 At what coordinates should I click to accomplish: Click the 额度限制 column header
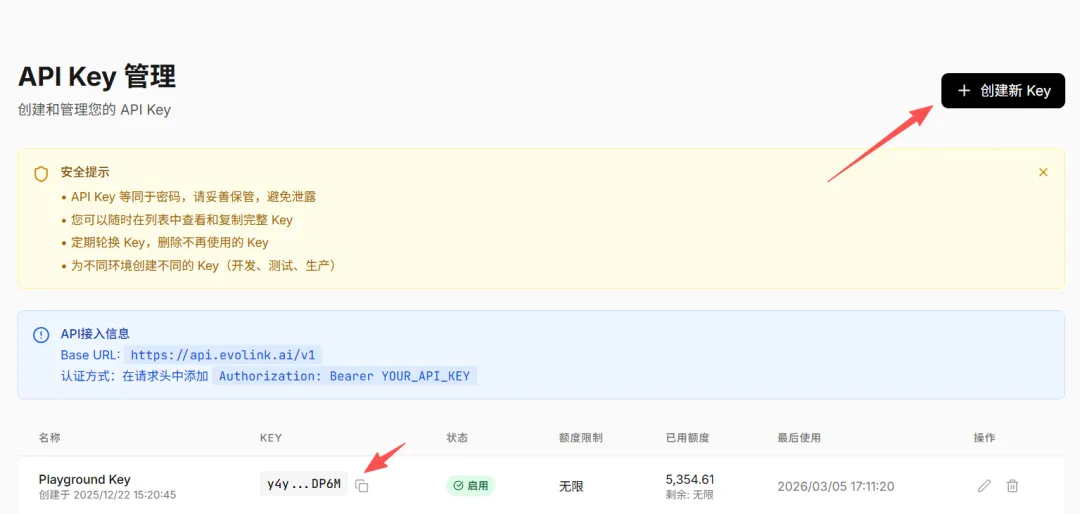coord(581,438)
